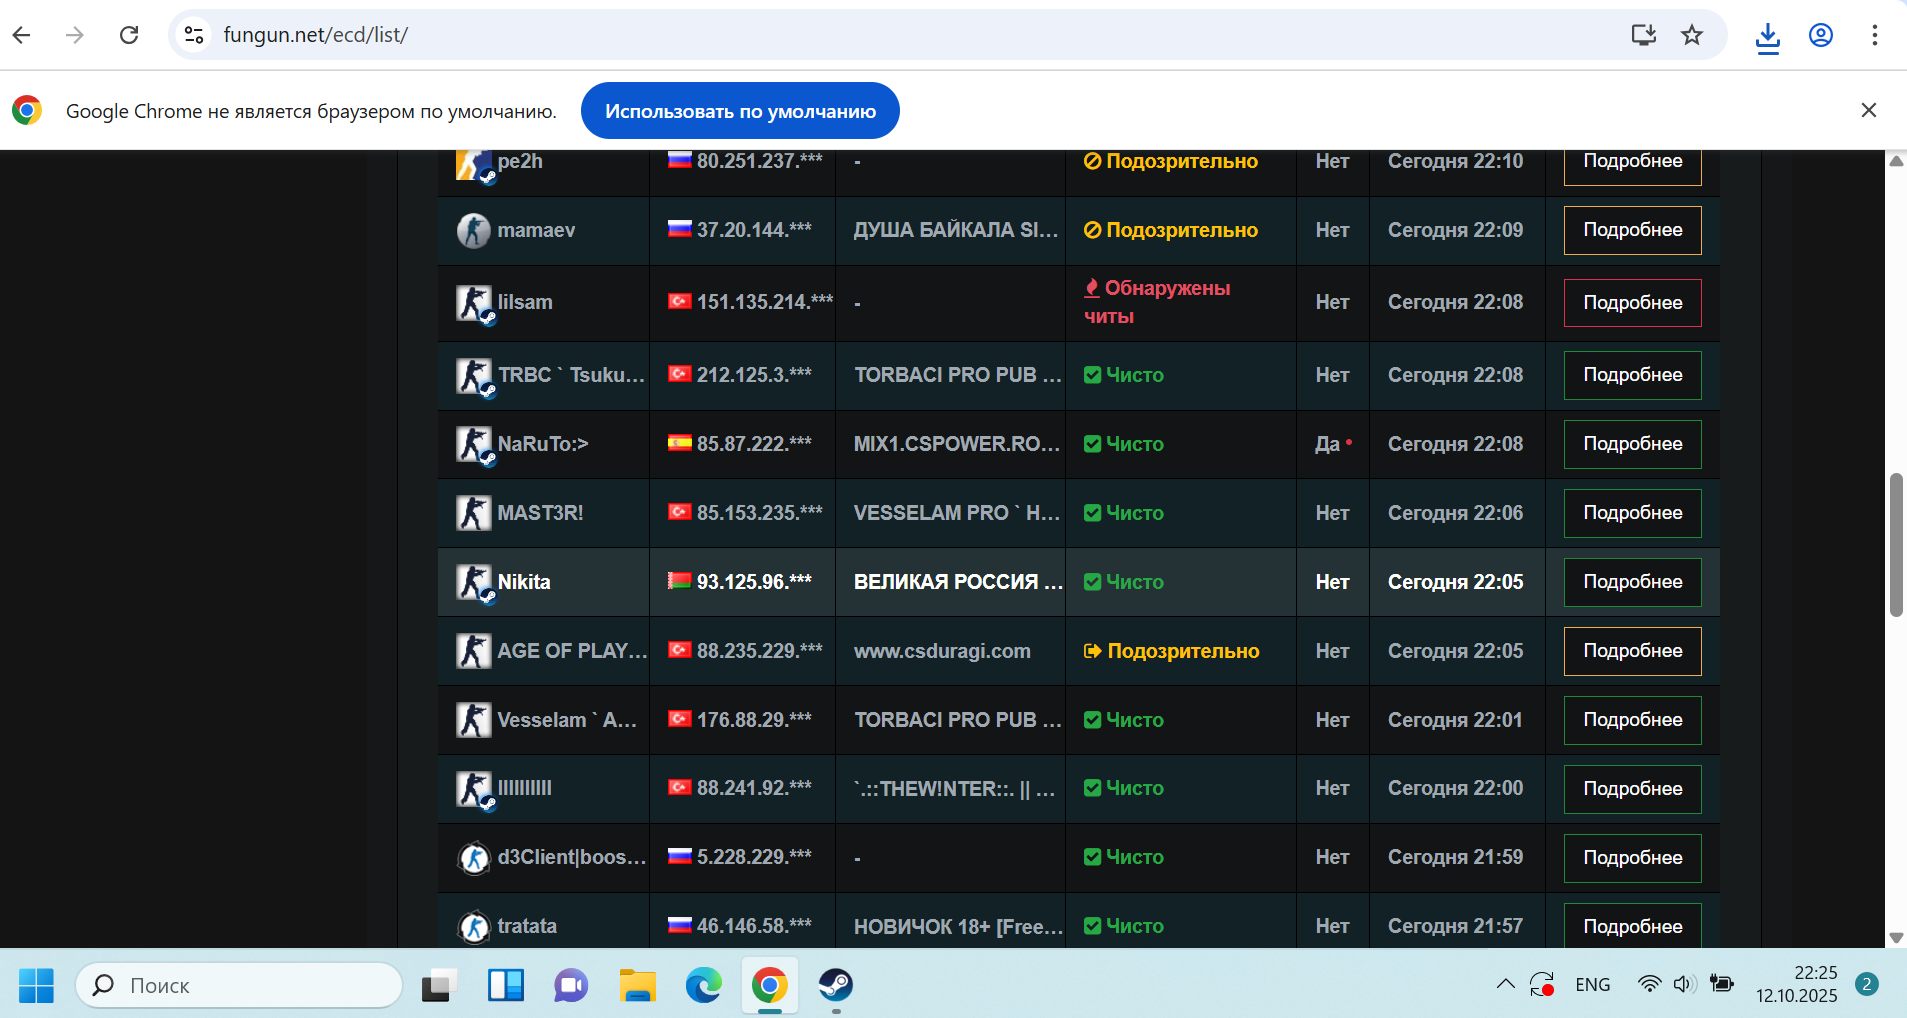Open the Chrome downloads icon
1907x1018 pixels.
1767,36
